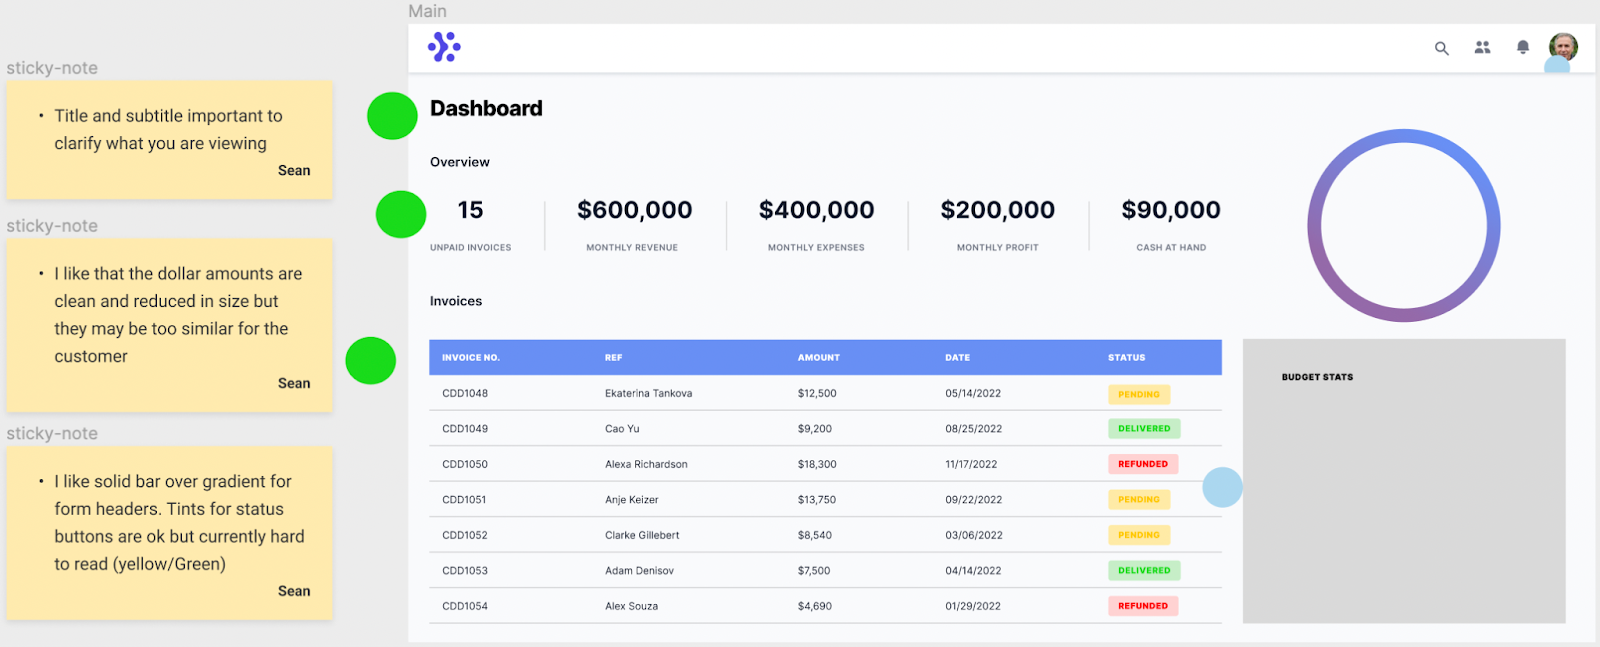Viewport: 1600px width, 647px height.
Task: Select the green marker beside Dashboard title
Action: click(x=392, y=116)
